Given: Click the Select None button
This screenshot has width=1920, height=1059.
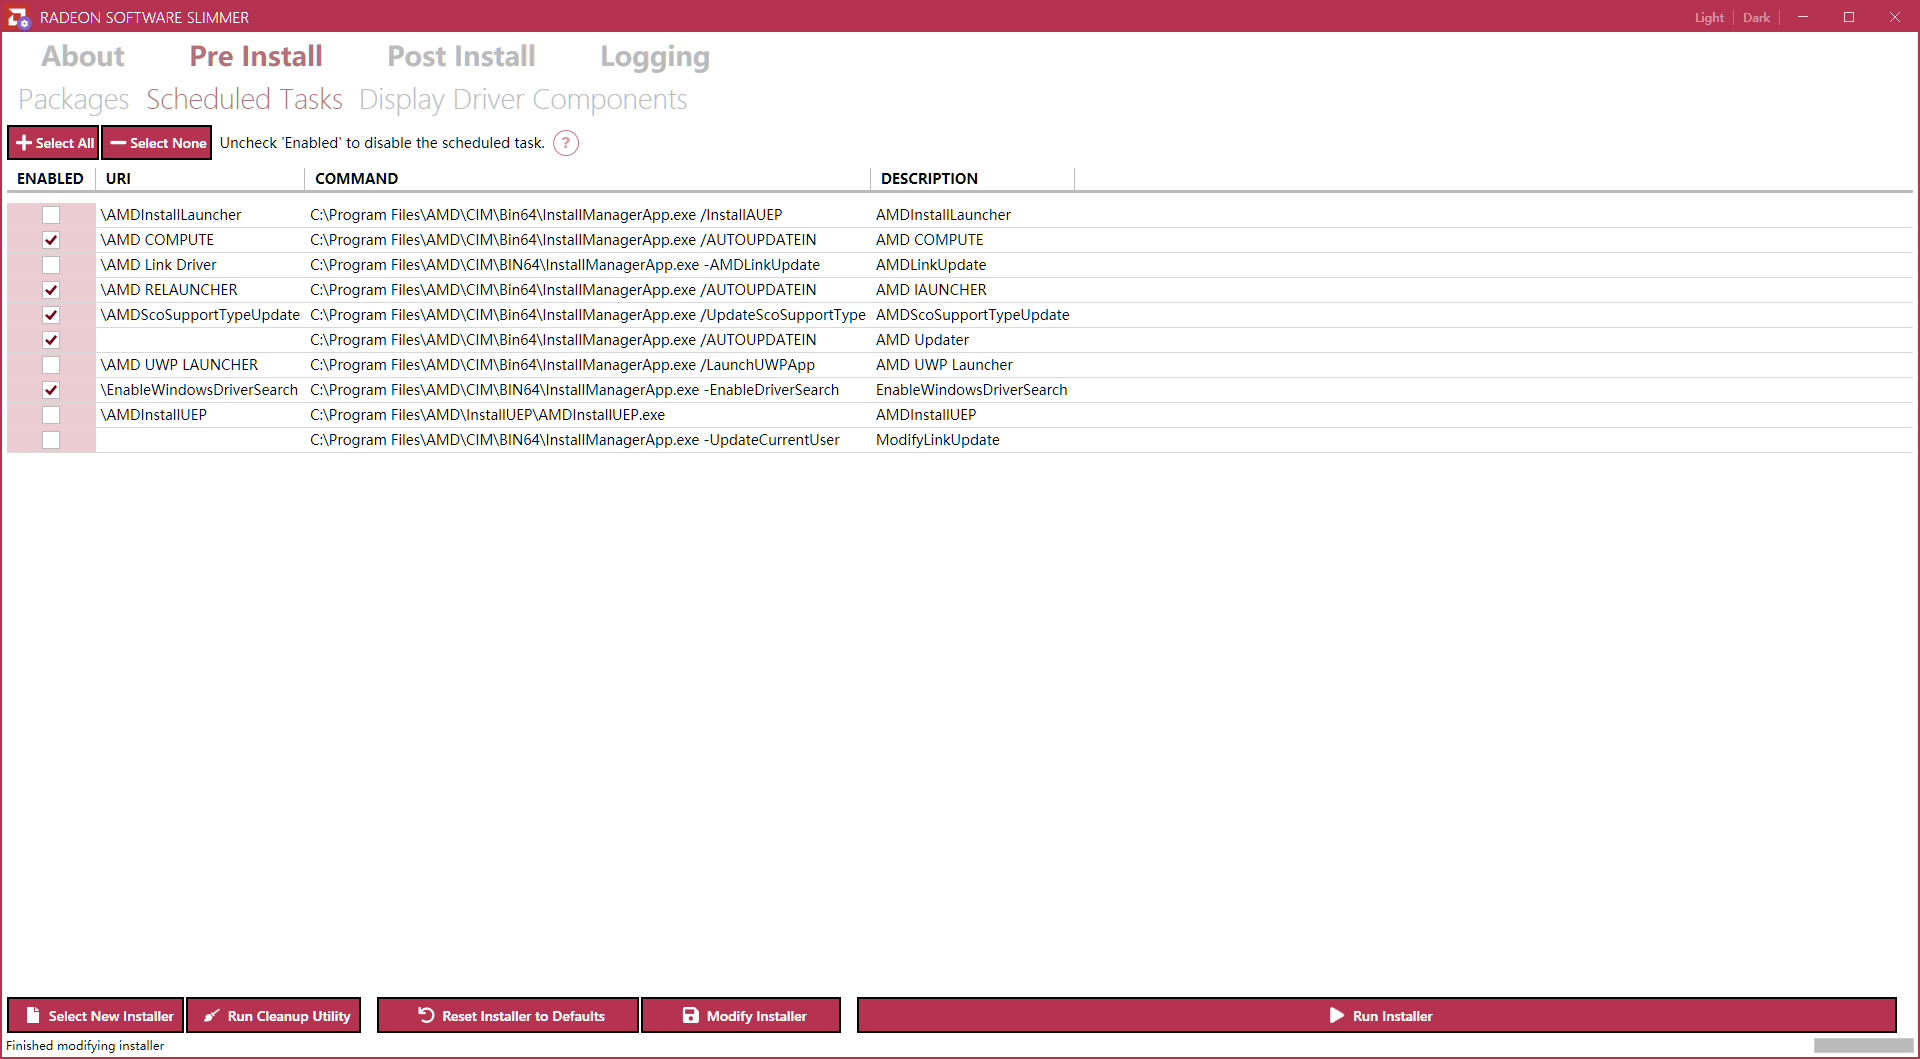Looking at the screenshot, I should click(x=156, y=143).
